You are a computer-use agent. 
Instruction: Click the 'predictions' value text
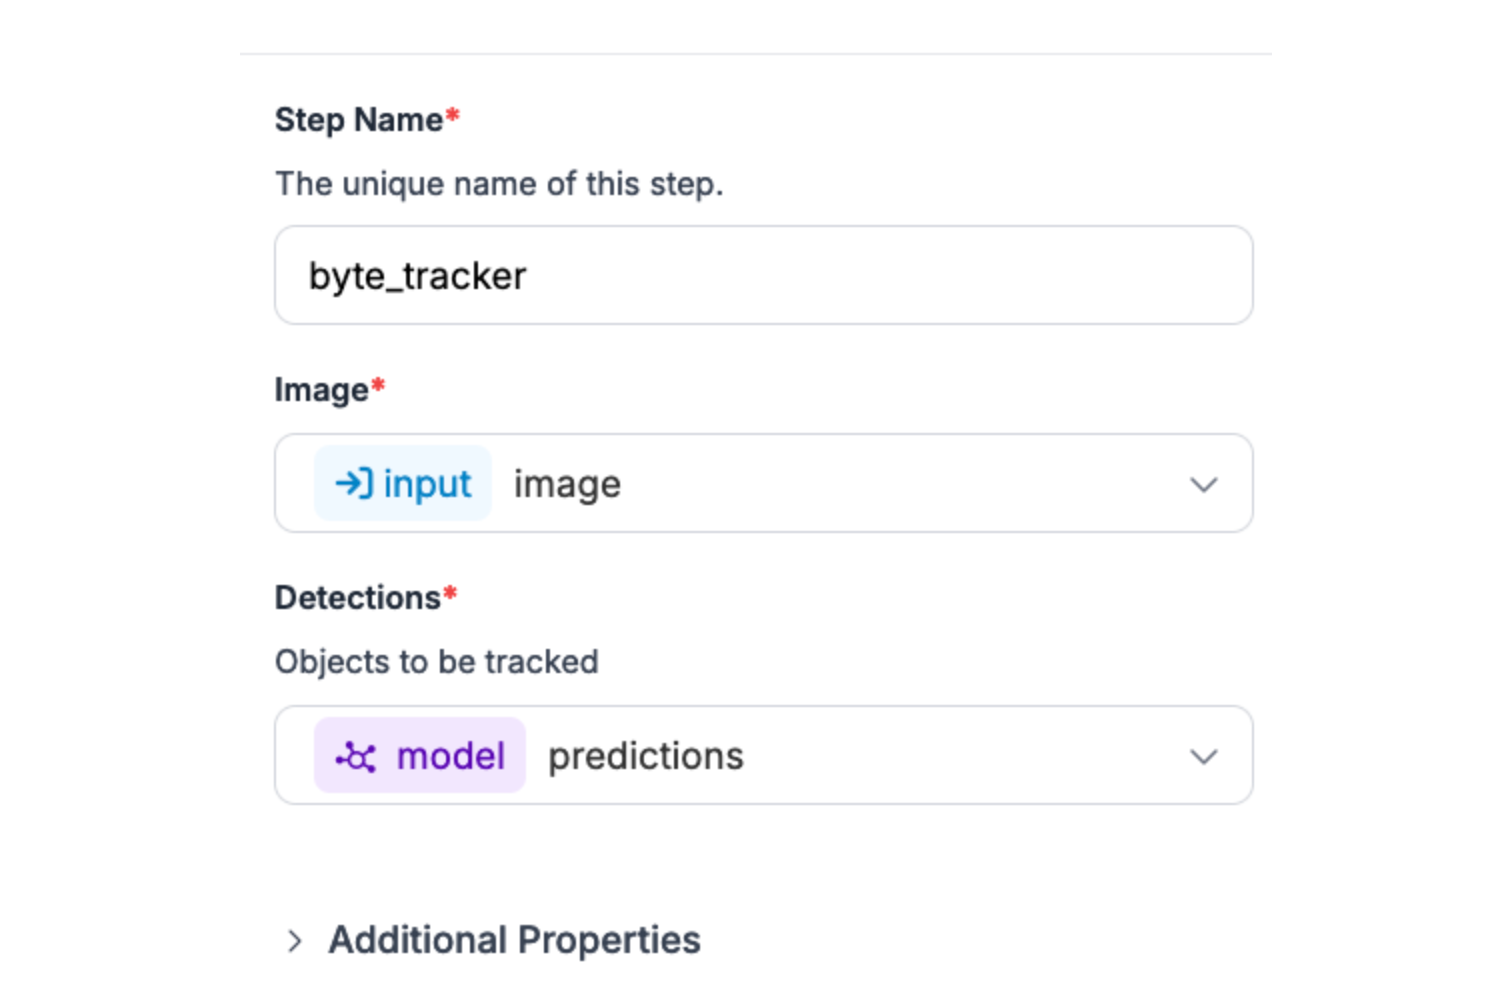point(645,757)
